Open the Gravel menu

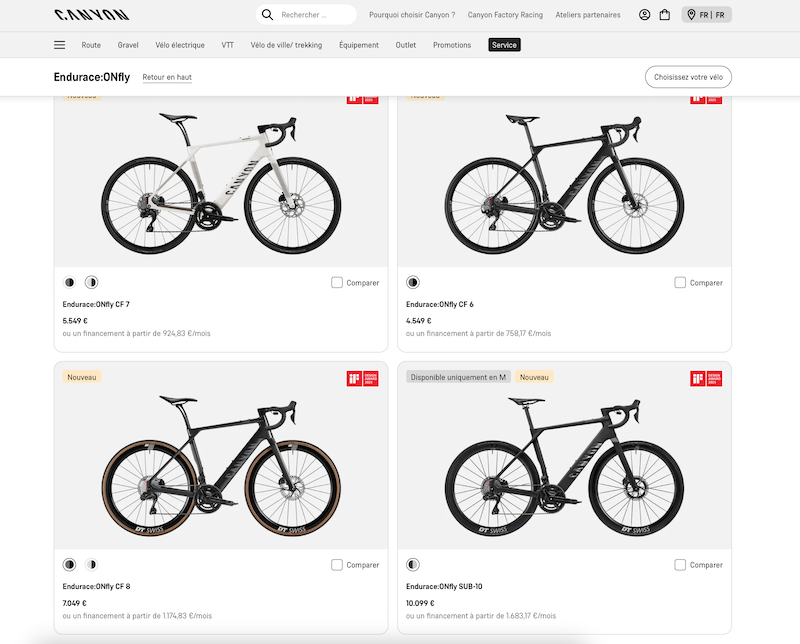(x=128, y=45)
